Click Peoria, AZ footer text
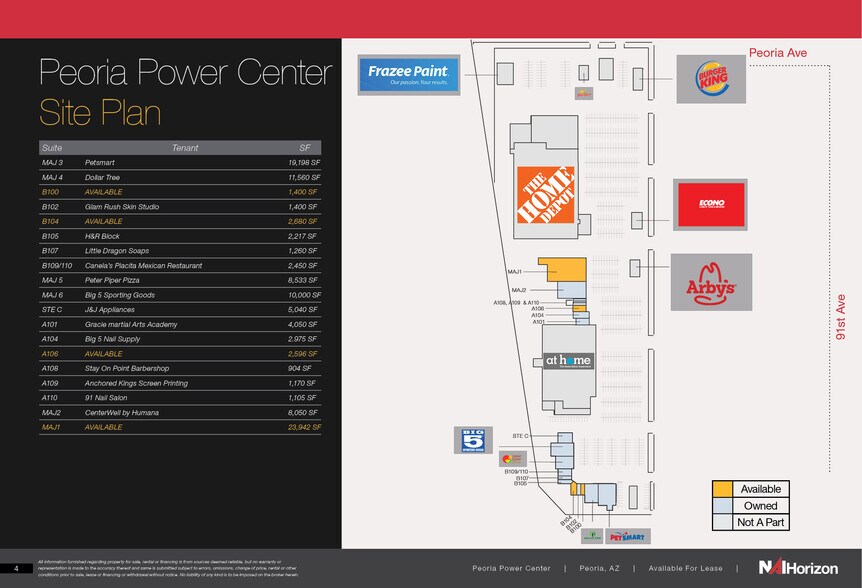 (x=599, y=568)
